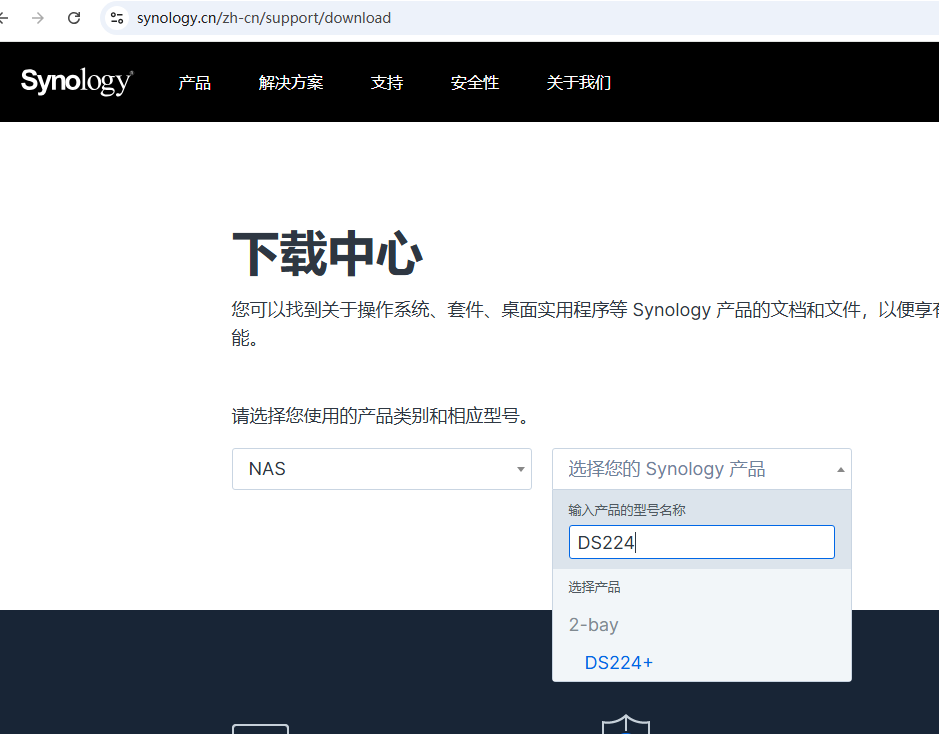Image resolution: width=939 pixels, height=734 pixels.
Task: Click the 2-bay group label
Action: tap(593, 625)
